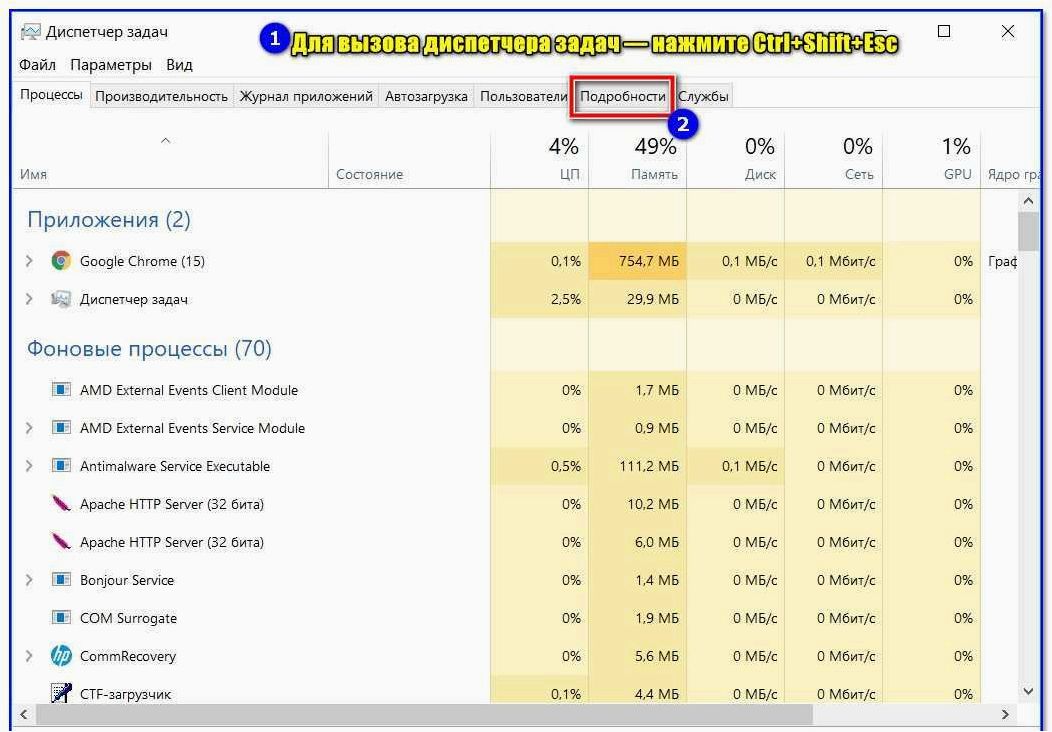This screenshot has width=1052, height=732.
Task: Select the first Apache HTTP Server feather icon
Action: 61,503
